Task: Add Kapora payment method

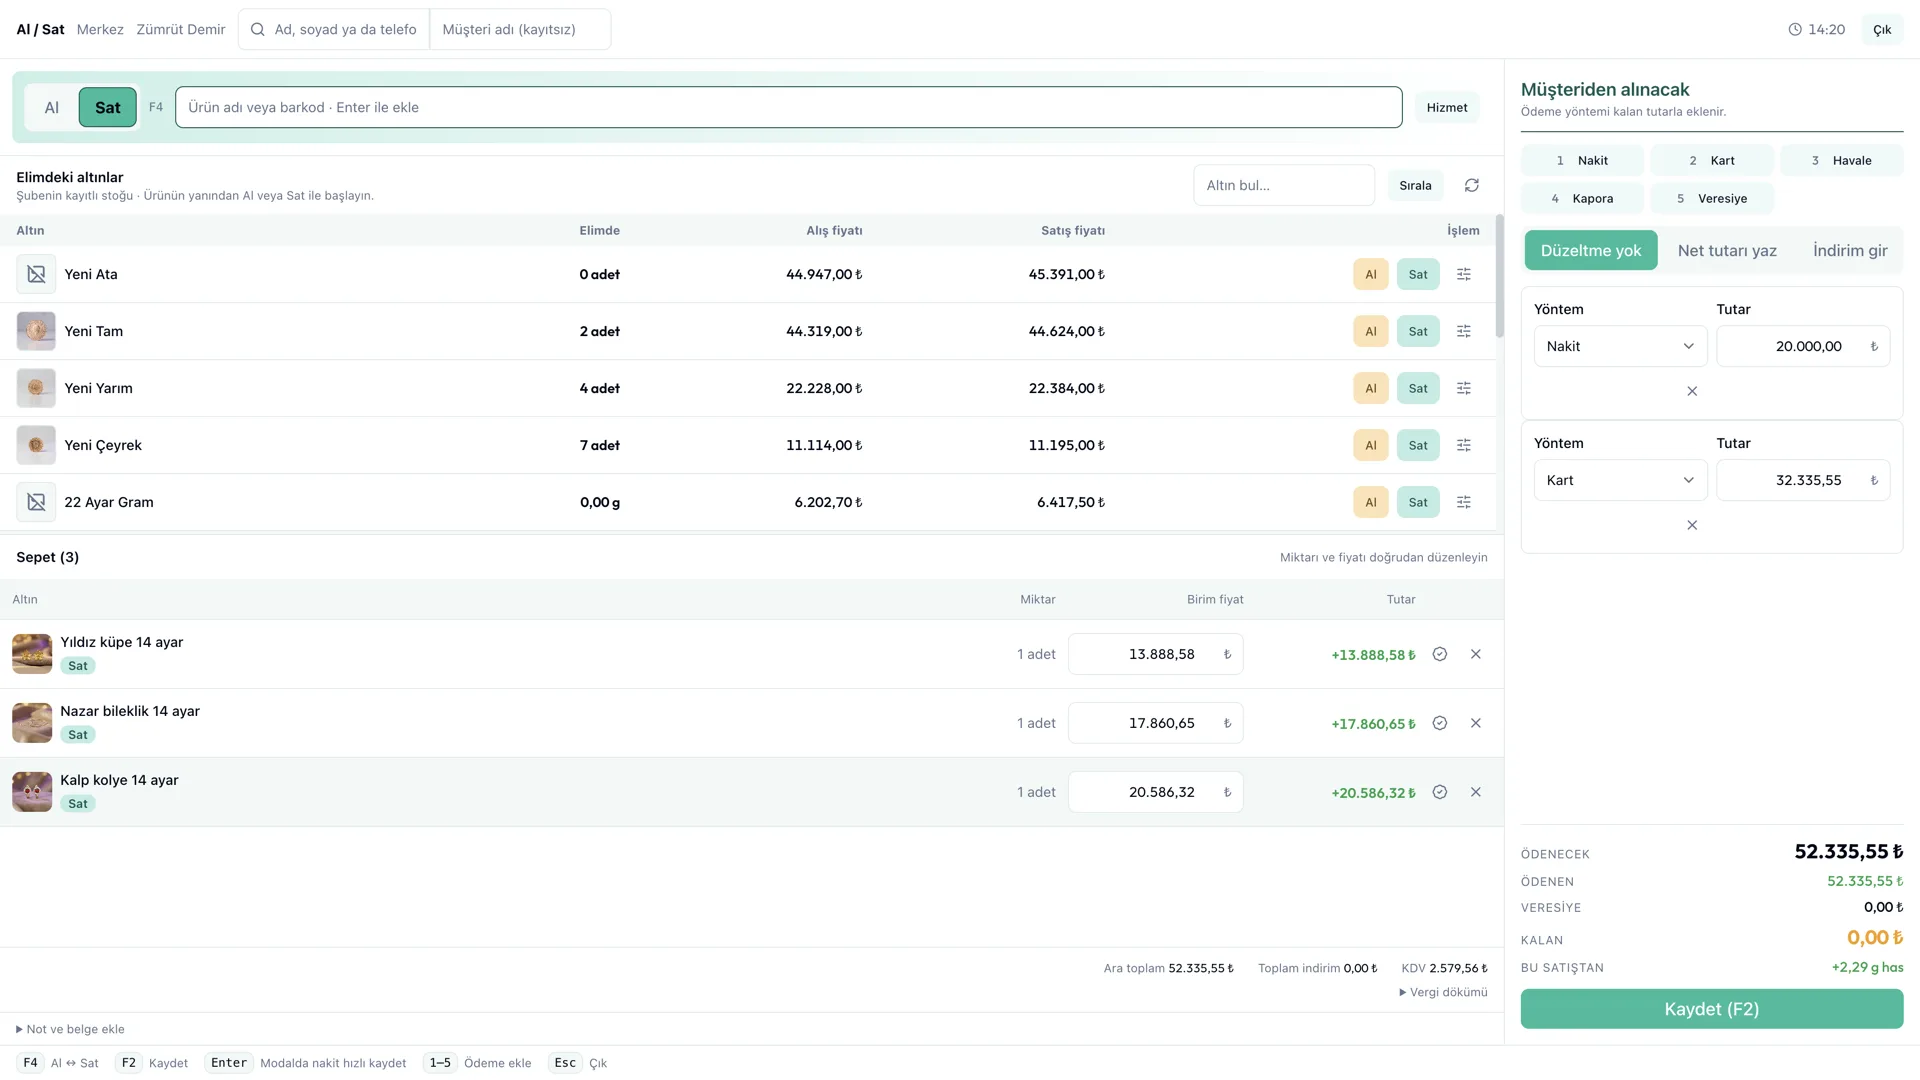Action: pyautogui.click(x=1582, y=198)
